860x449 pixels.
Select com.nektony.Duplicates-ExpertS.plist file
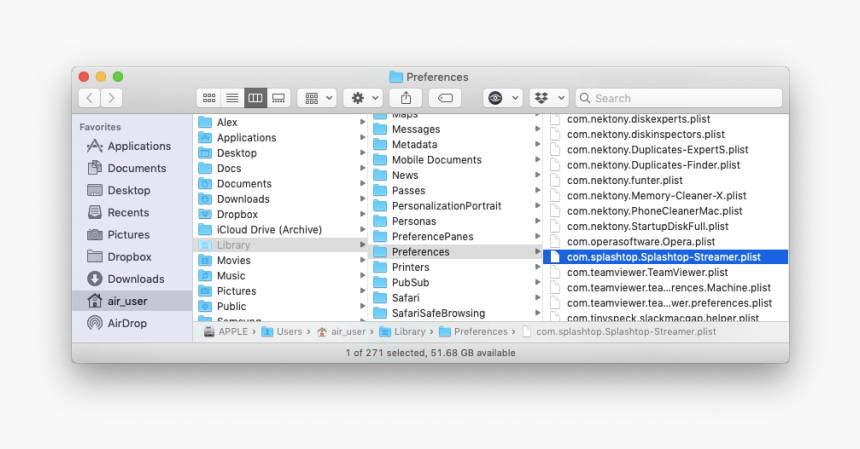click(x=665, y=150)
